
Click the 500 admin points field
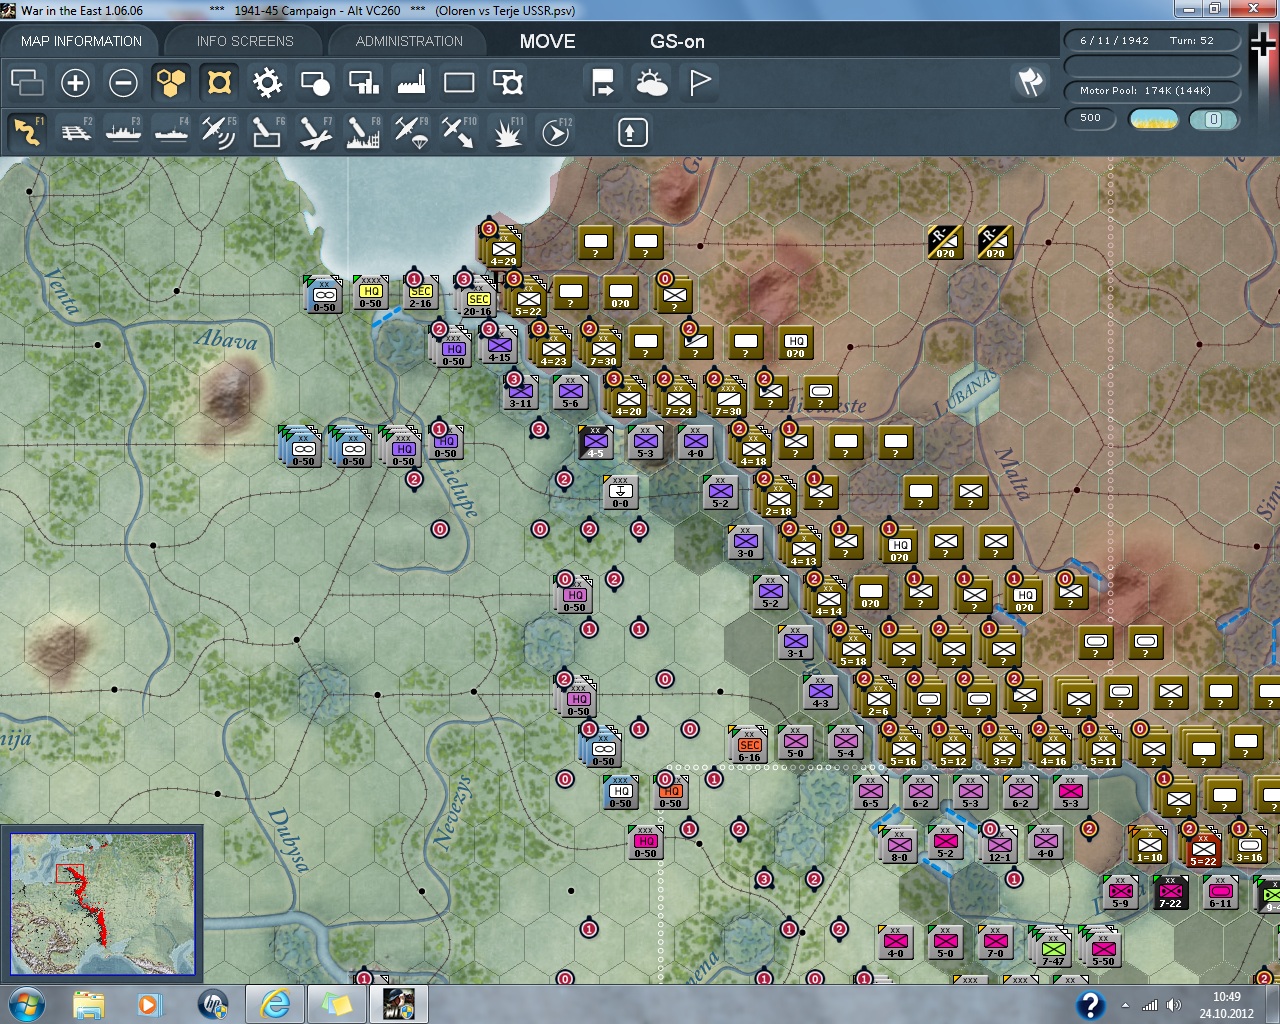tap(1091, 118)
